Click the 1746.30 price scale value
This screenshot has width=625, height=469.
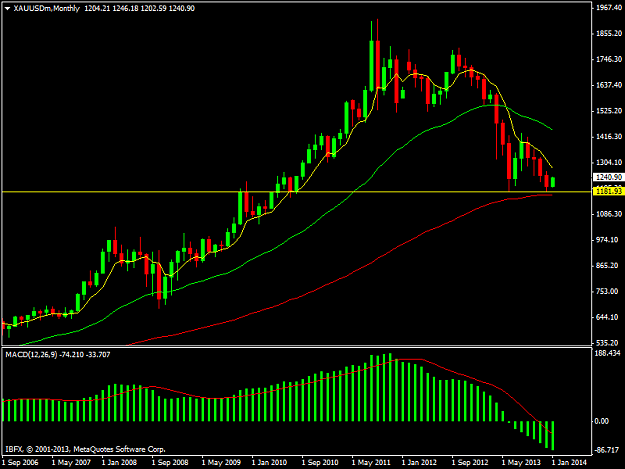[609, 59]
